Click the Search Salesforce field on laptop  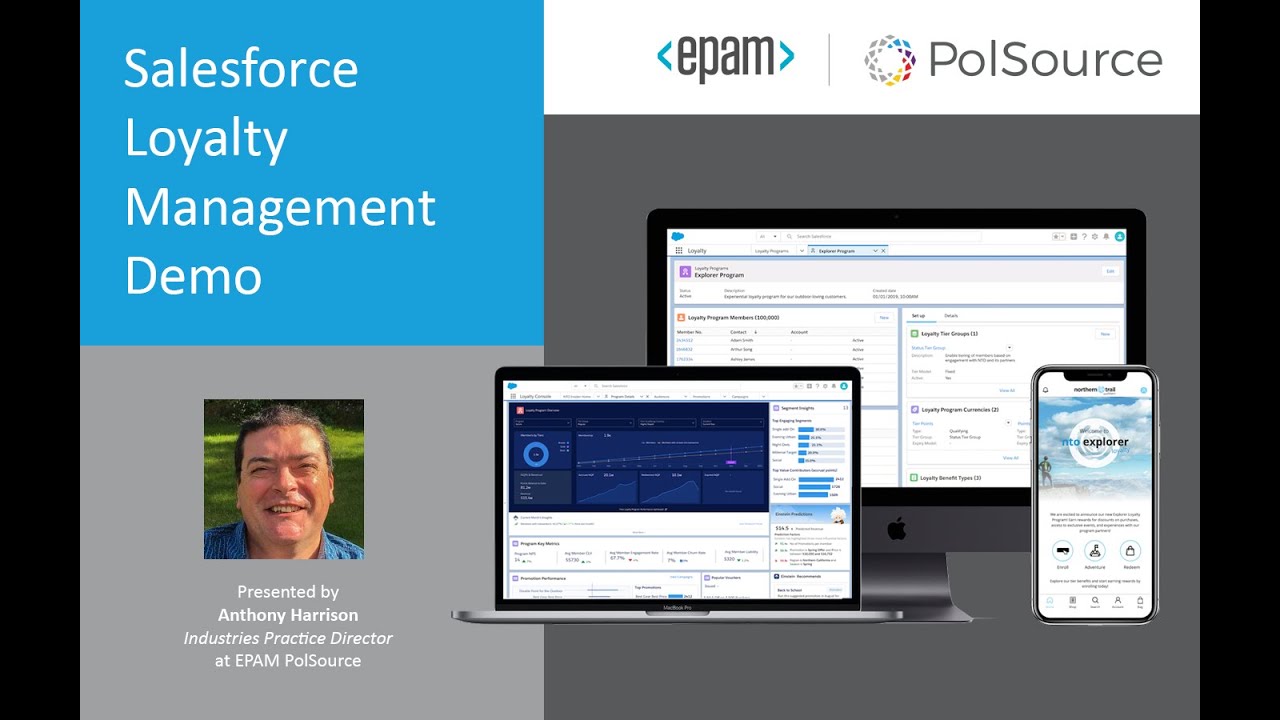click(x=665, y=386)
